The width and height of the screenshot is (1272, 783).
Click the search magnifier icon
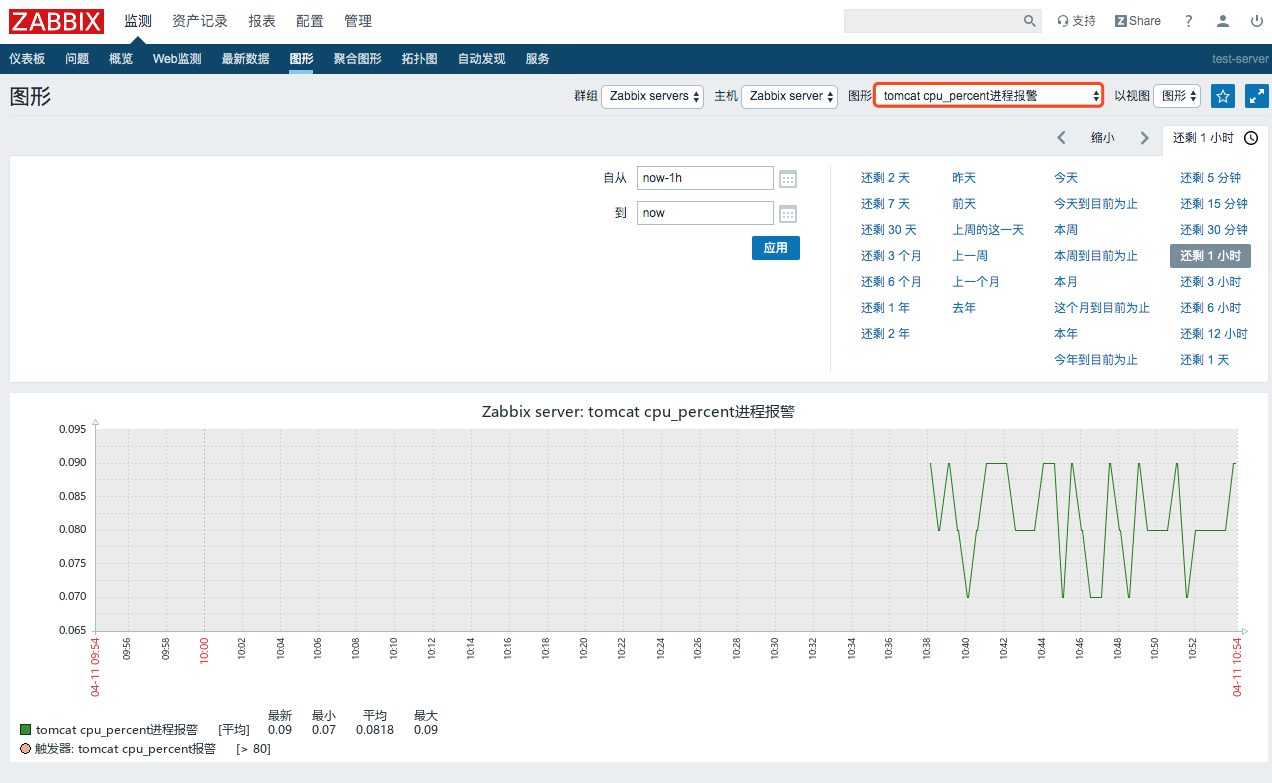click(x=1030, y=21)
